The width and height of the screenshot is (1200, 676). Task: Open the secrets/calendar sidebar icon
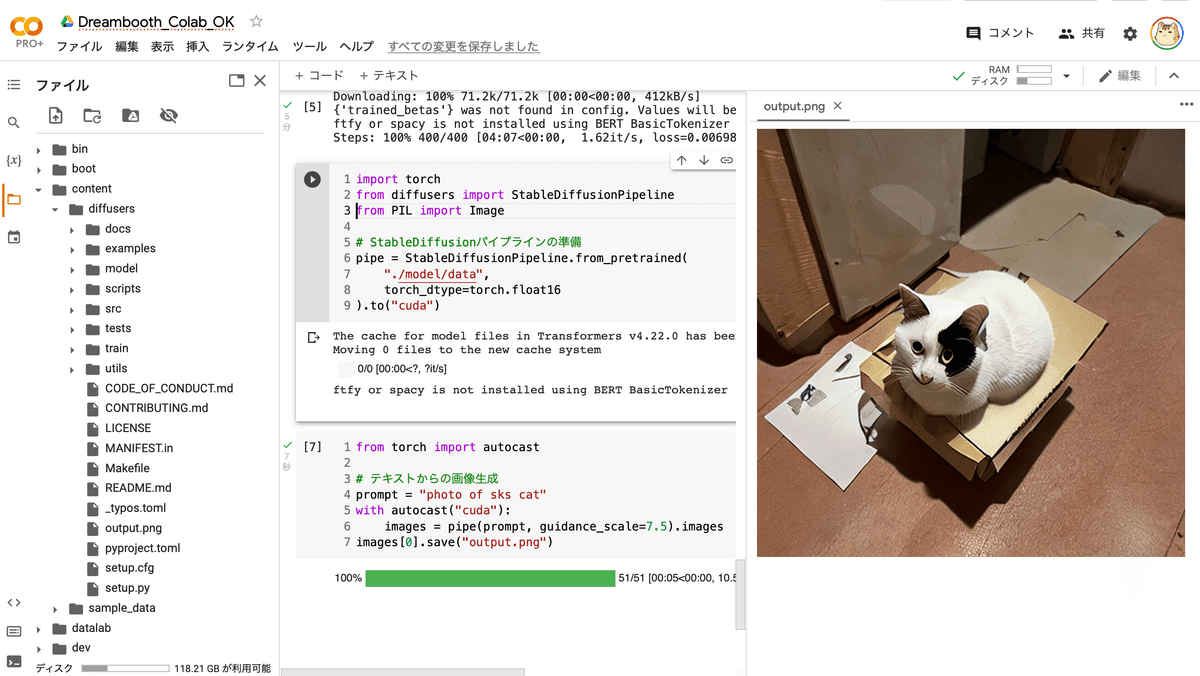[x=14, y=237]
